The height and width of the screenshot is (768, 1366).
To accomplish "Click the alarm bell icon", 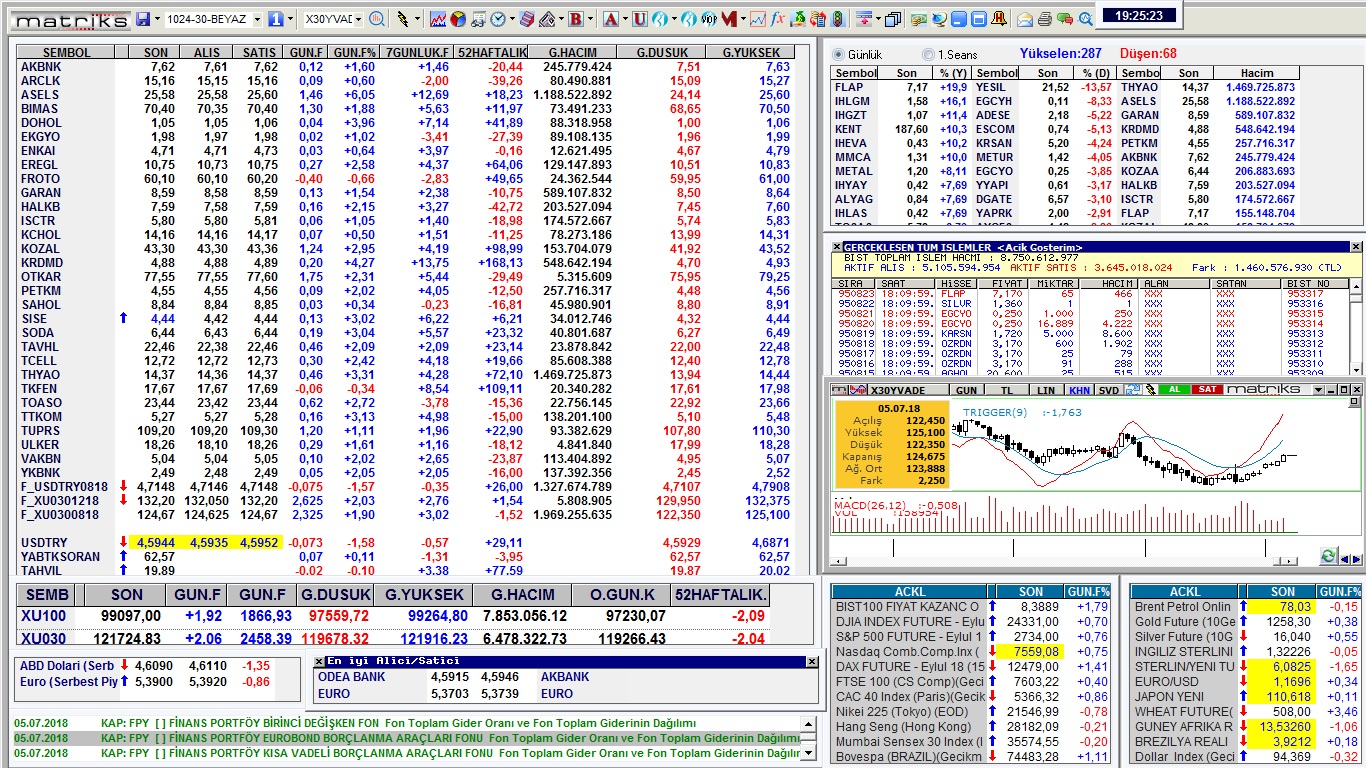I will pyautogui.click(x=999, y=19).
